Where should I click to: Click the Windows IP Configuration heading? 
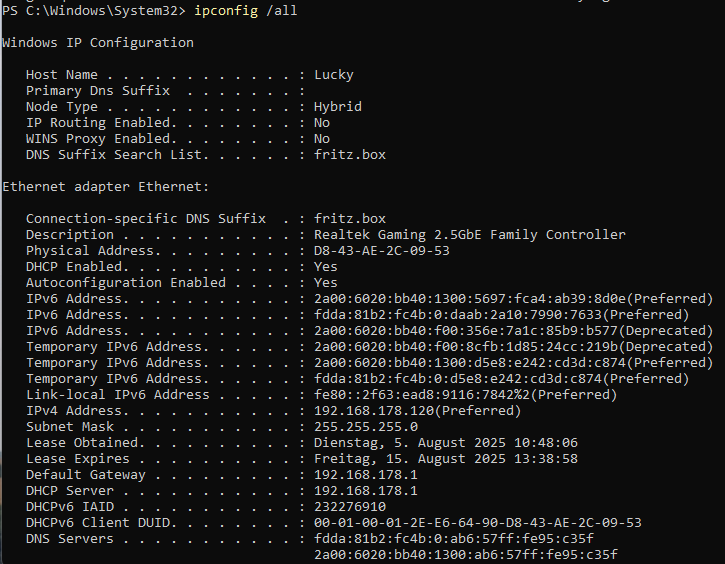pyautogui.click(x=98, y=43)
